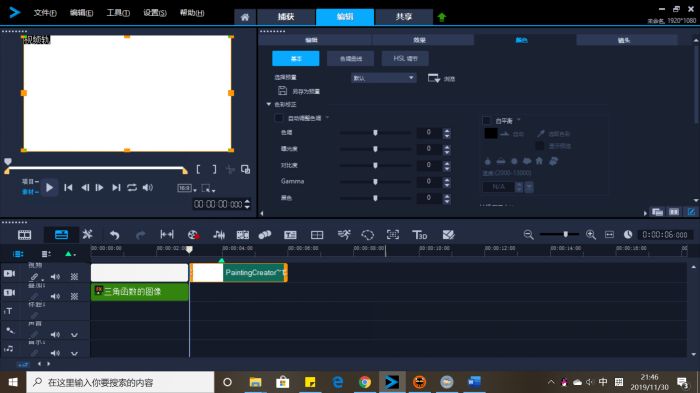Fit project in timeline window
This screenshot has width=700, height=393.
click(x=609, y=234)
